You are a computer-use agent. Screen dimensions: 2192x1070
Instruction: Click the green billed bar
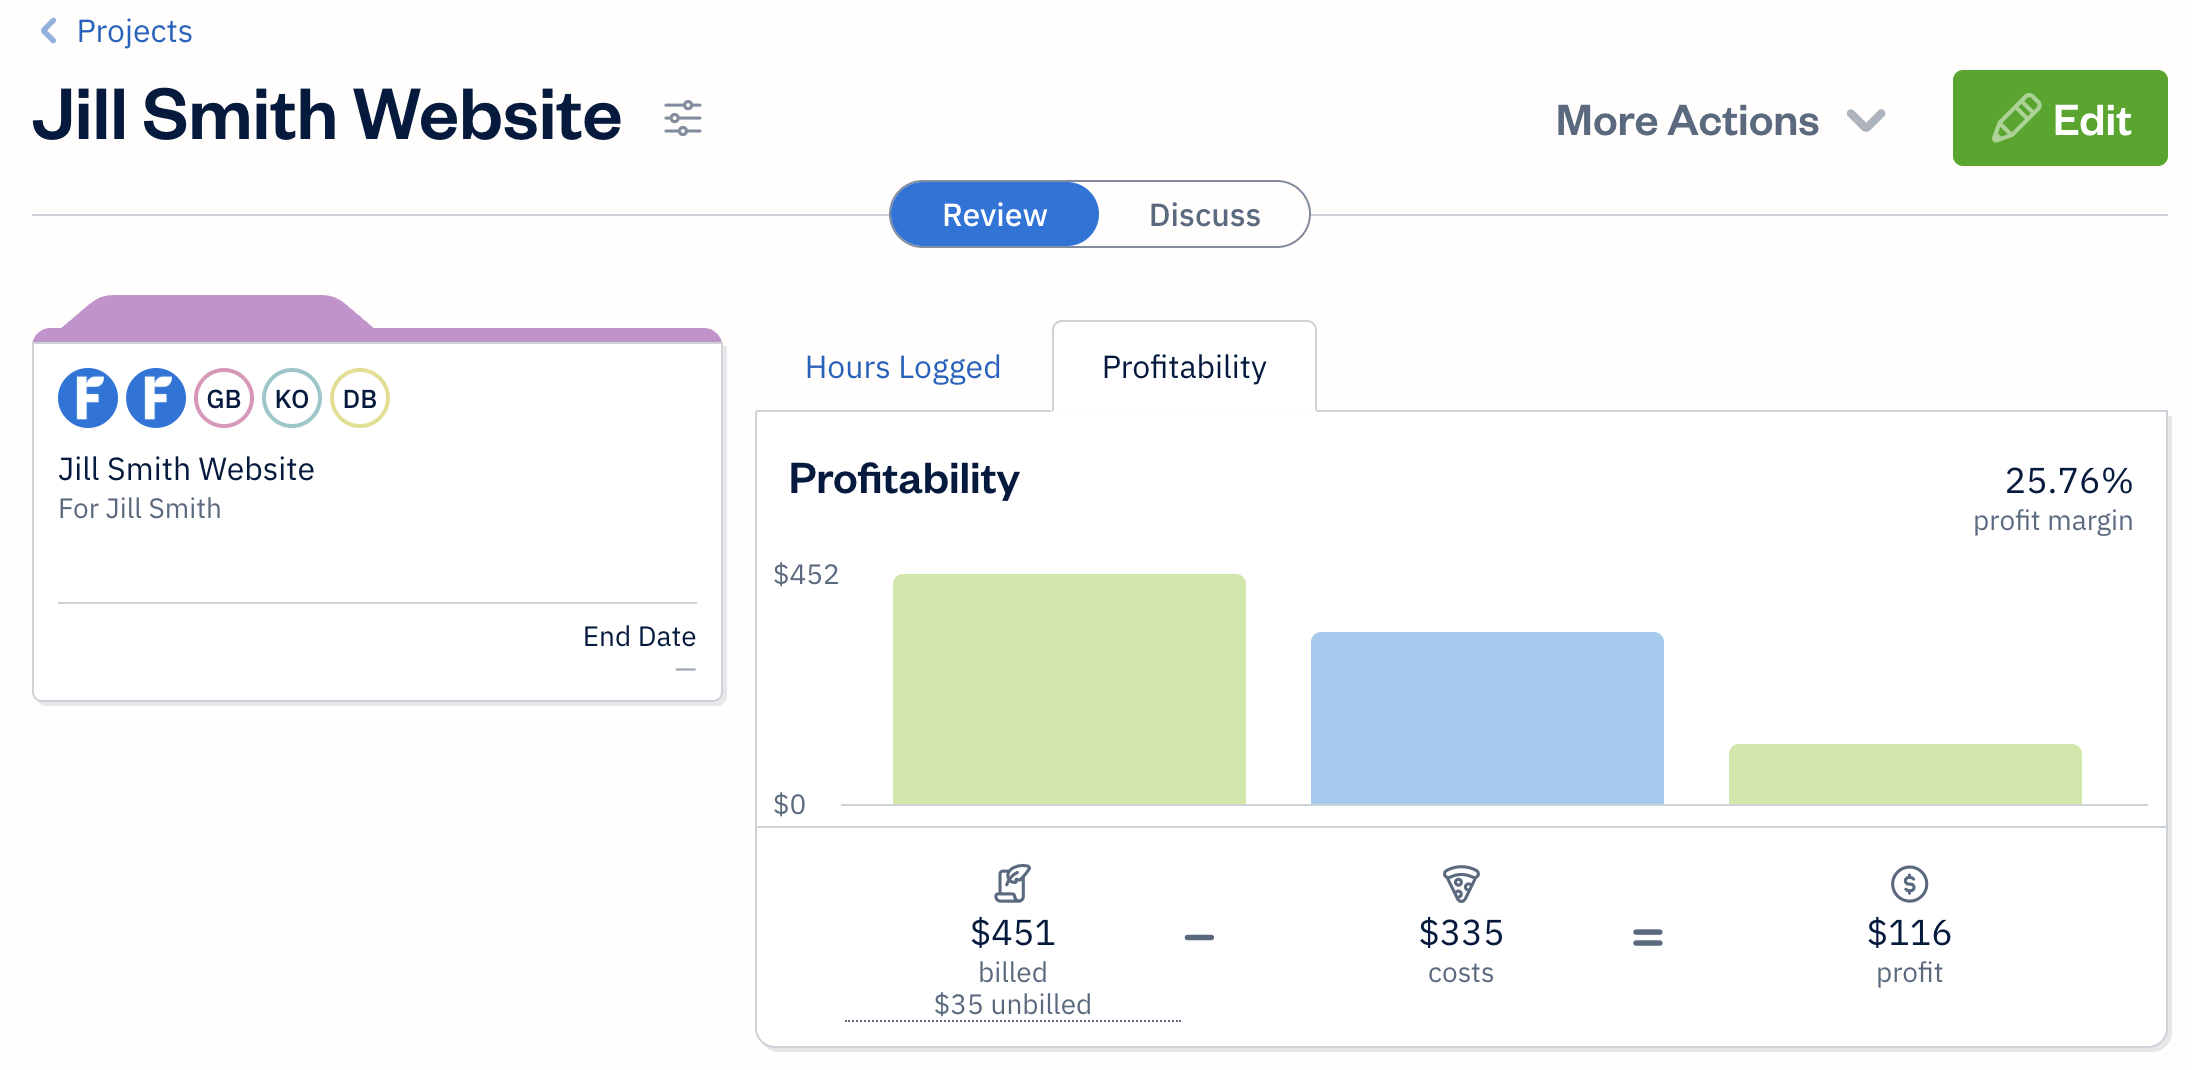pyautogui.click(x=1069, y=690)
